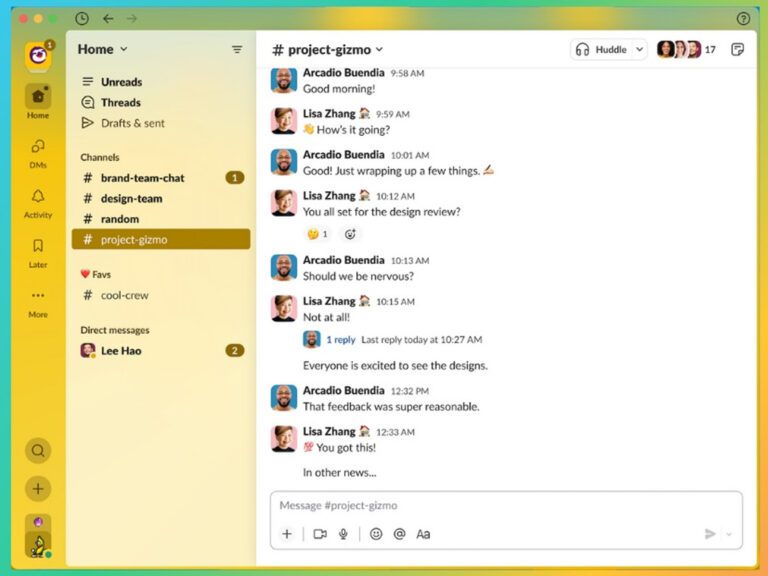Open Later bookmark in the rail
The width and height of the screenshot is (768, 576).
click(x=38, y=254)
